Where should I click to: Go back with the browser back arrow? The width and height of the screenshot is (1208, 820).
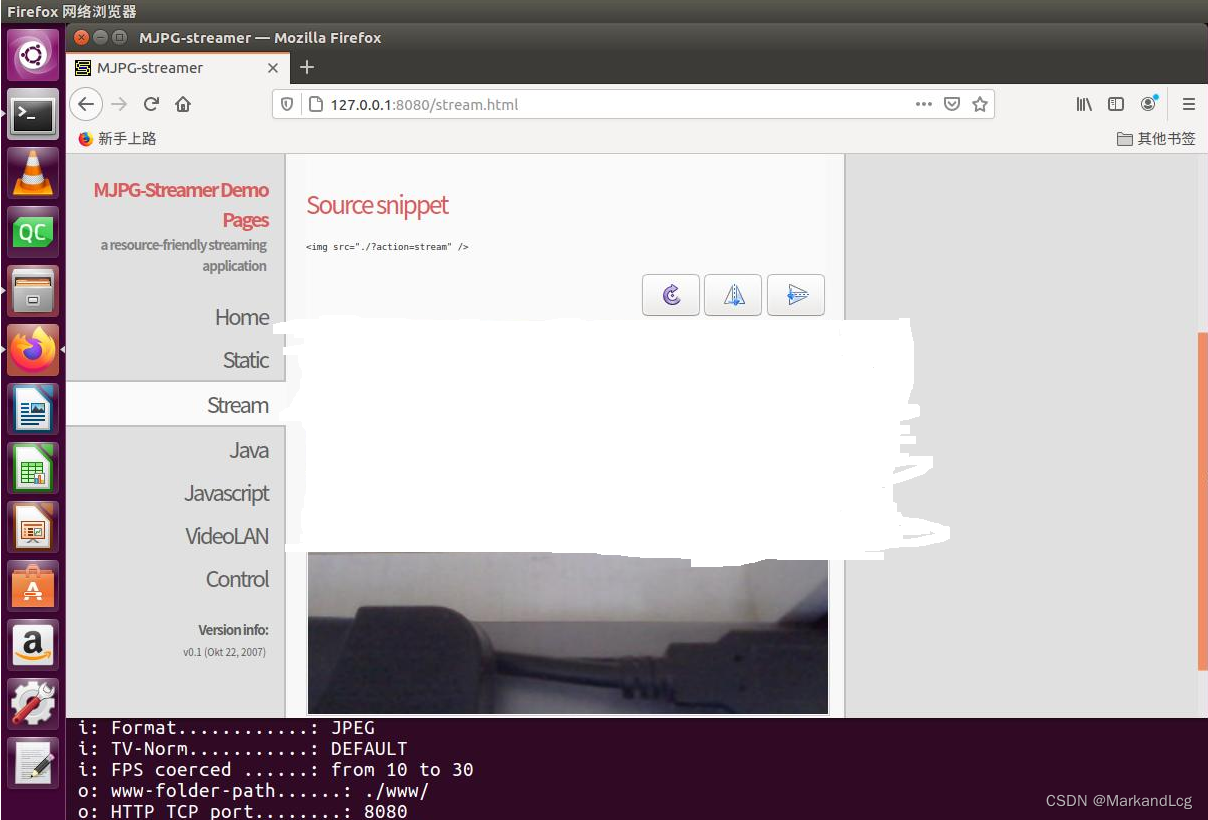[86, 104]
